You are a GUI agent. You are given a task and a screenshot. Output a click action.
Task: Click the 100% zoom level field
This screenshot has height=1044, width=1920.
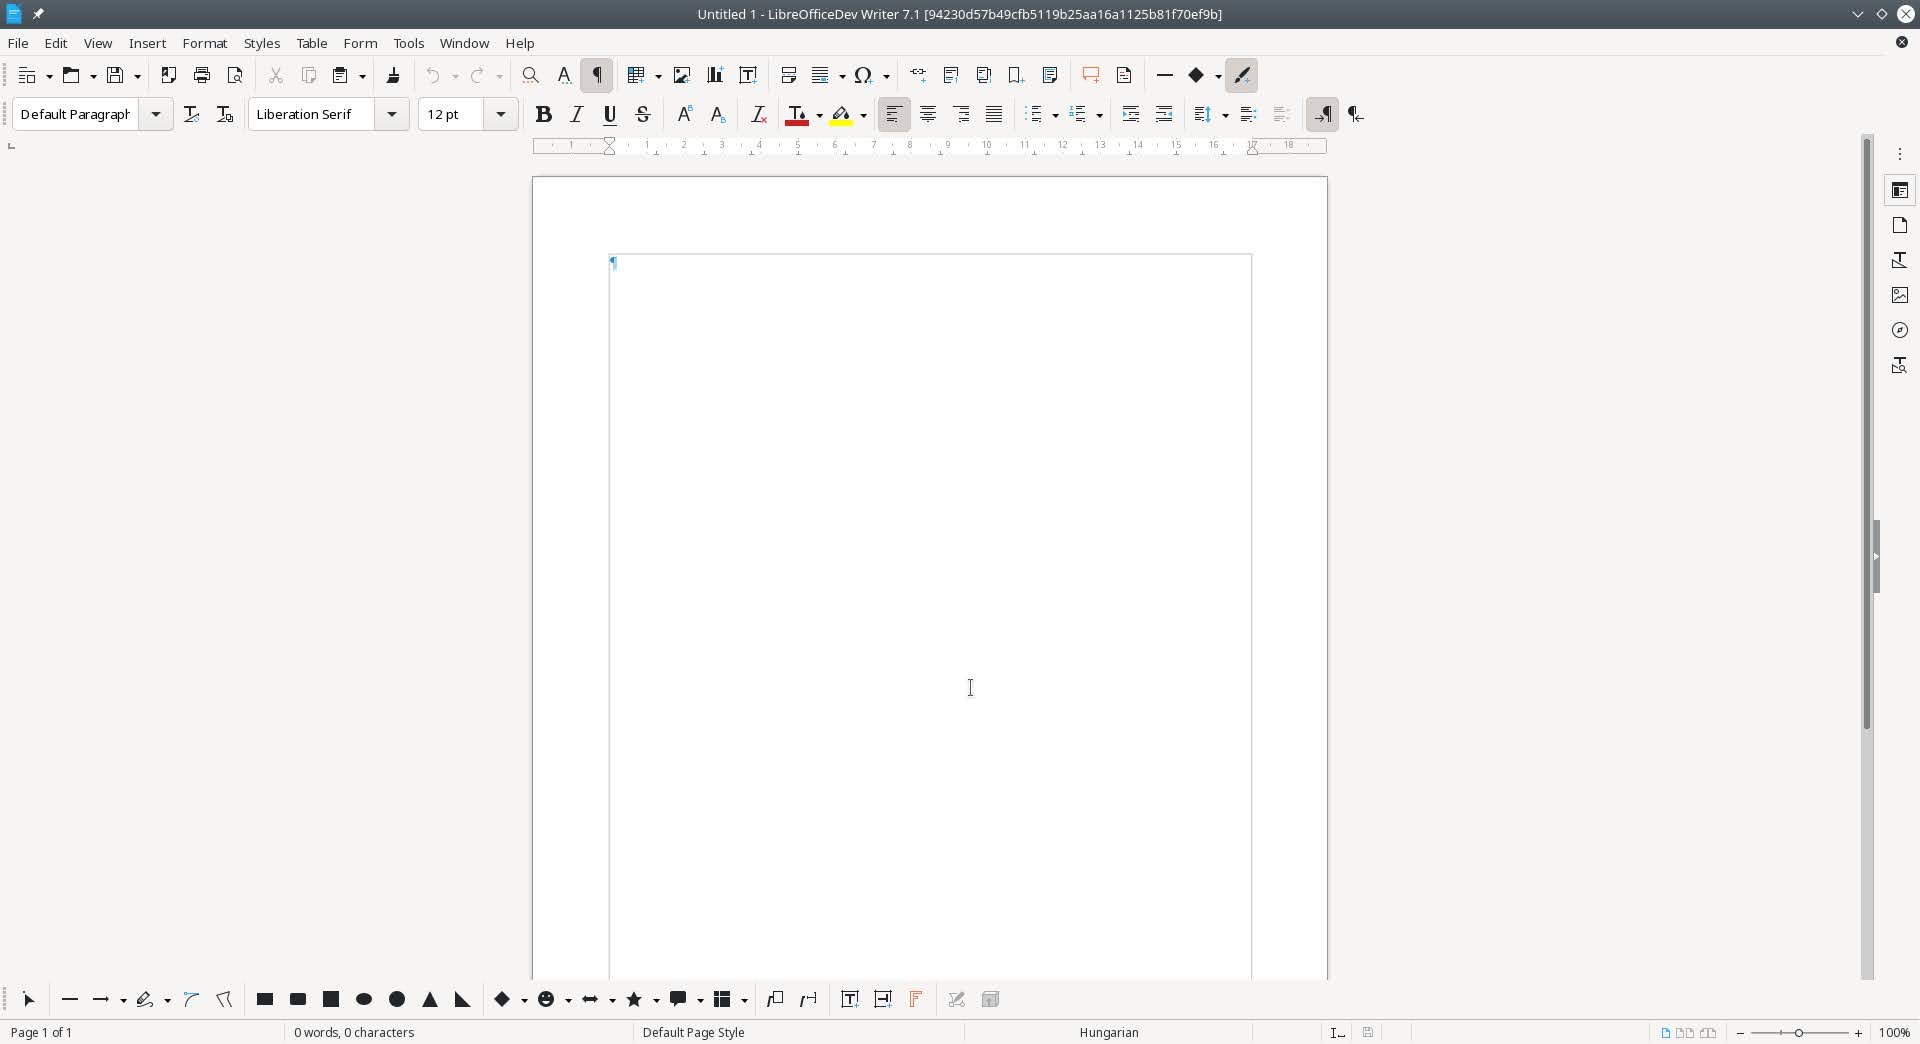coord(1894,1032)
